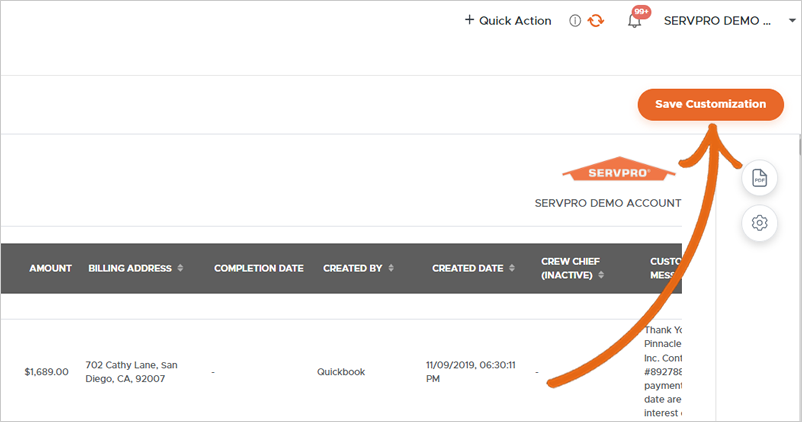Export the report via PDF icon
This screenshot has height=422, width=802.
[759, 178]
